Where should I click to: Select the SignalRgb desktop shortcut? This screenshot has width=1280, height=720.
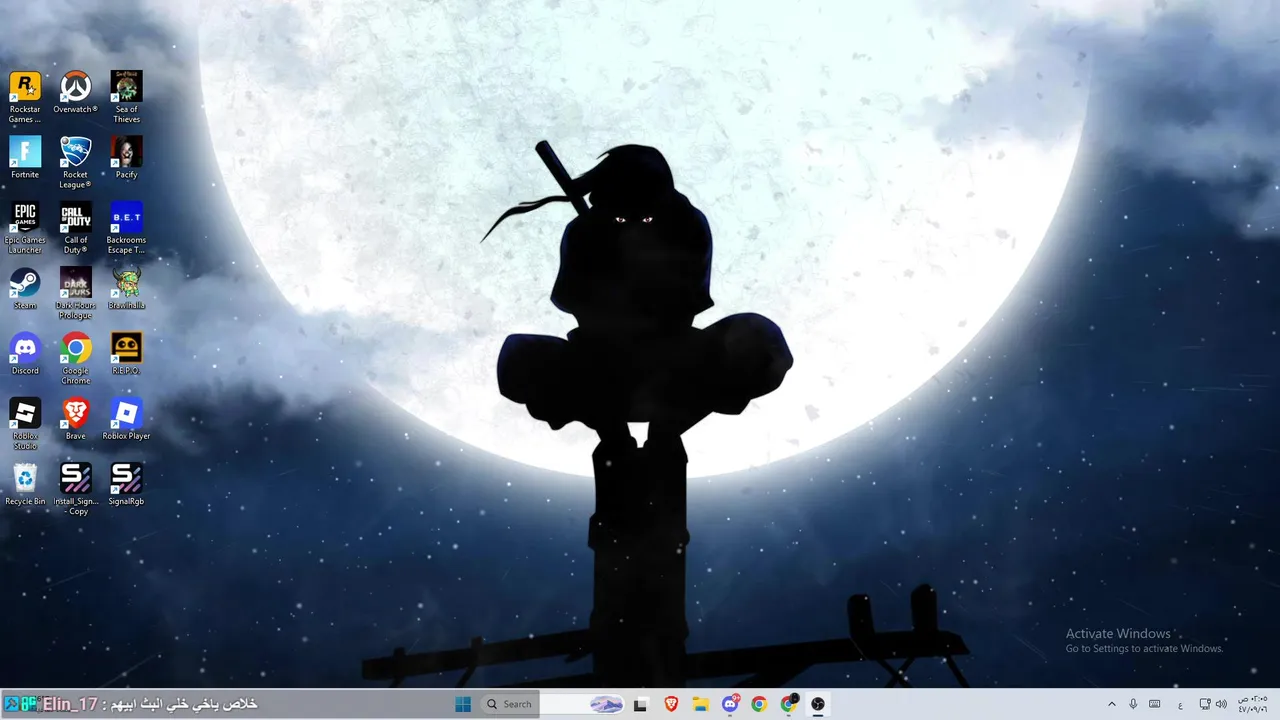pos(126,484)
